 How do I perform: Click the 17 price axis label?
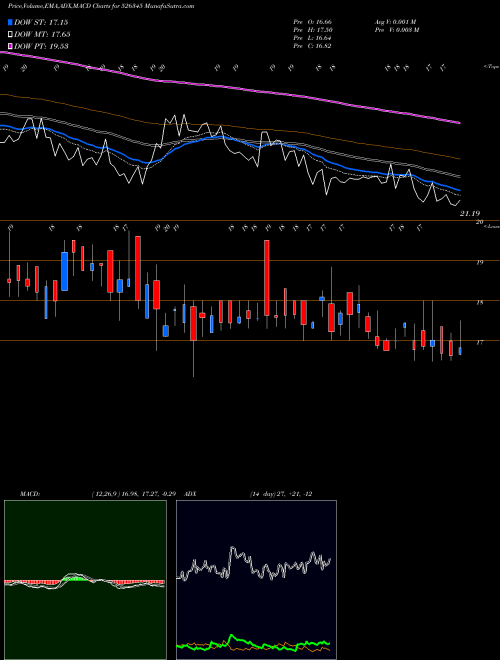(x=479, y=342)
